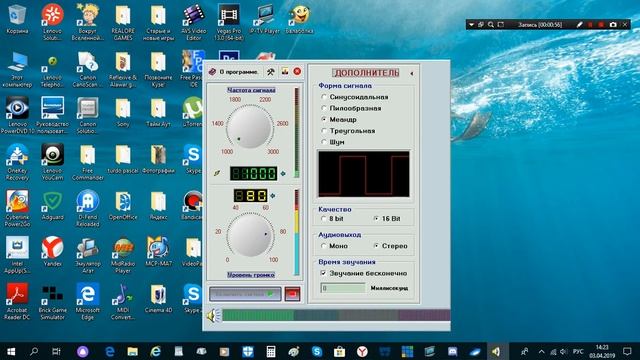Click the speaker icon beside the level bar
This screenshot has height=360, width=640.
213,316
